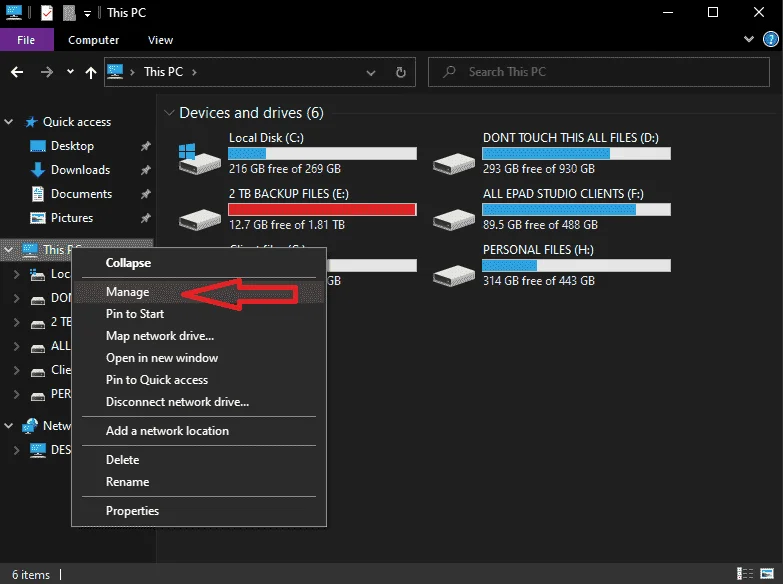Collapse the Quick access tree node
This screenshot has width=783, height=584.
8,121
